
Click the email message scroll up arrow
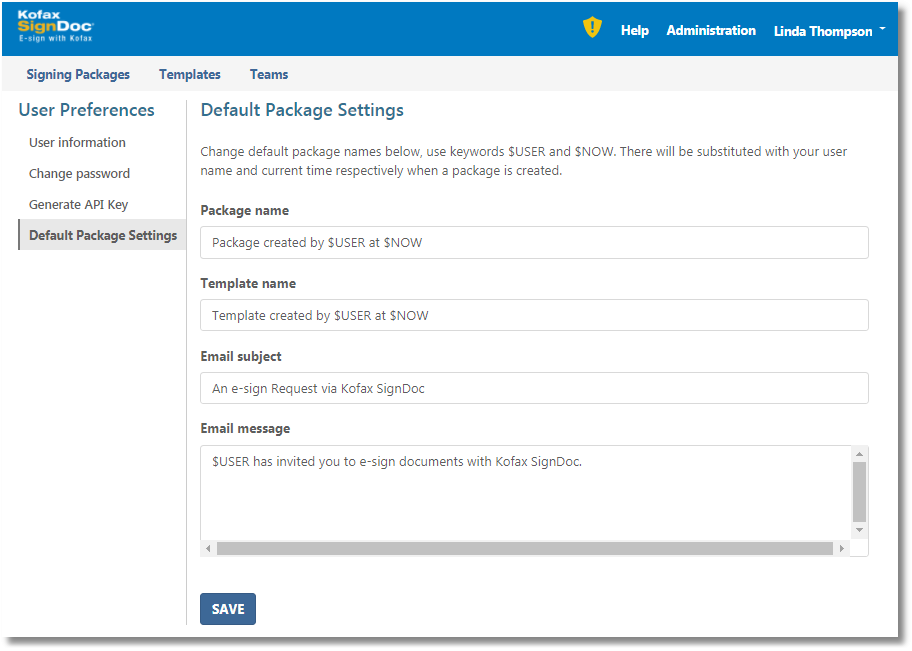[x=859, y=455]
